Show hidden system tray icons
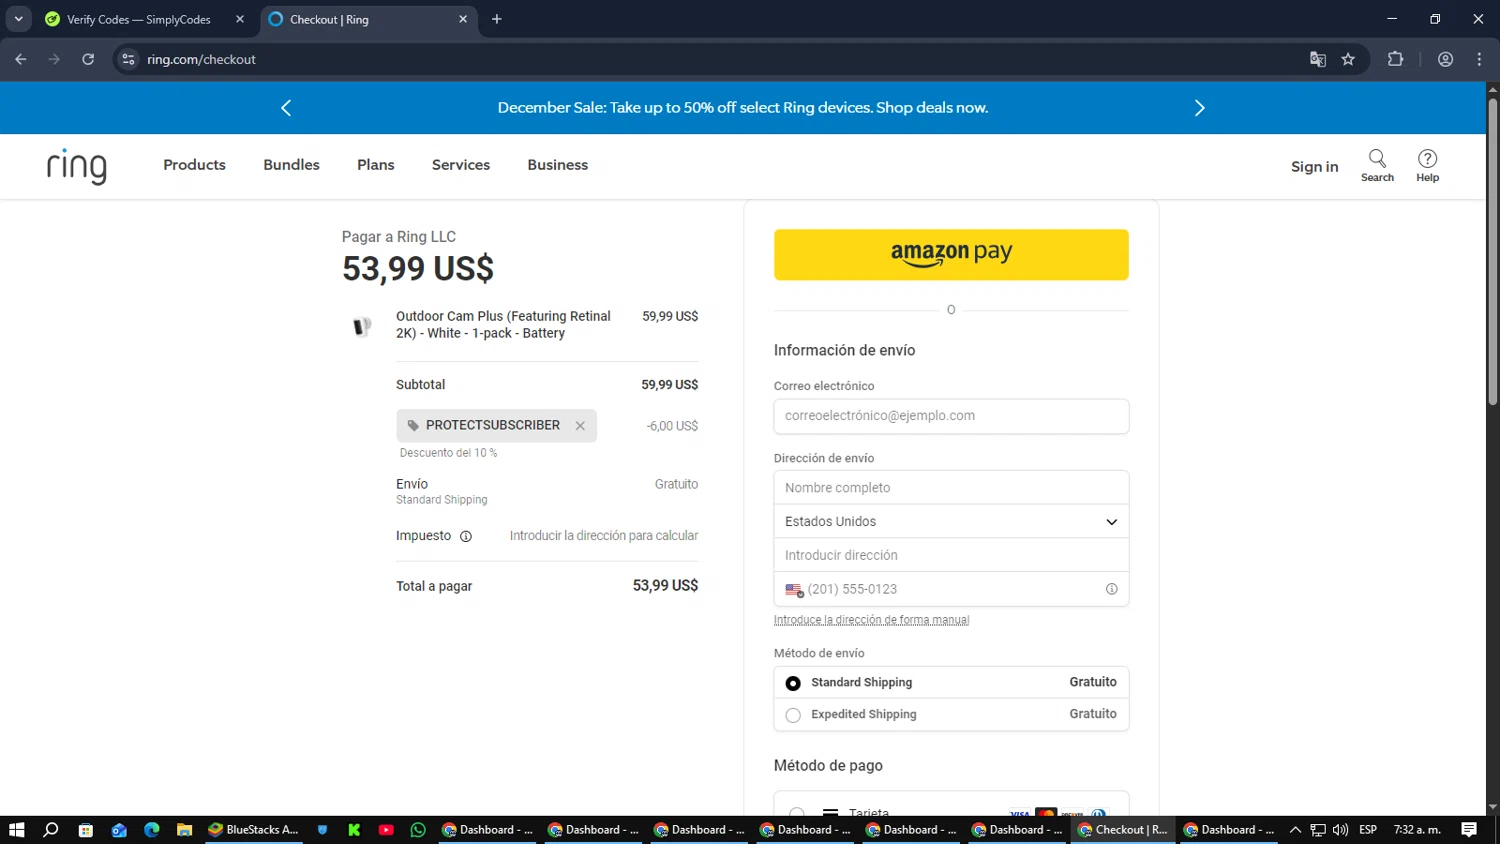This screenshot has width=1500, height=844. click(x=1295, y=830)
